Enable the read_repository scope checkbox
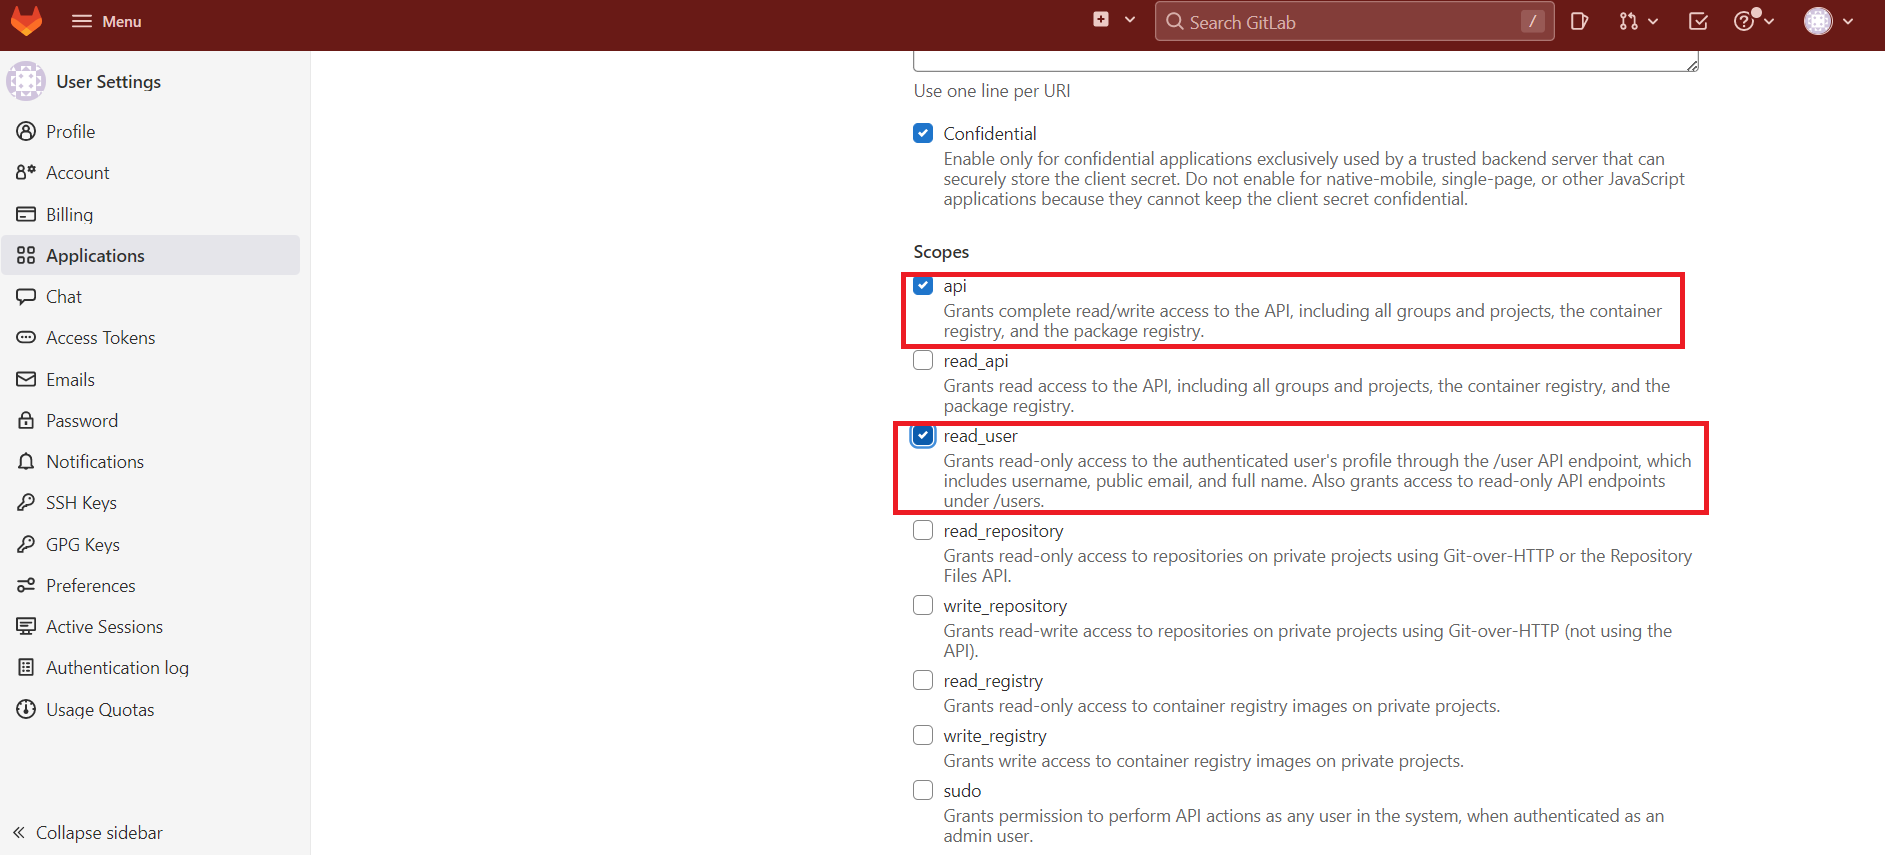 (923, 531)
